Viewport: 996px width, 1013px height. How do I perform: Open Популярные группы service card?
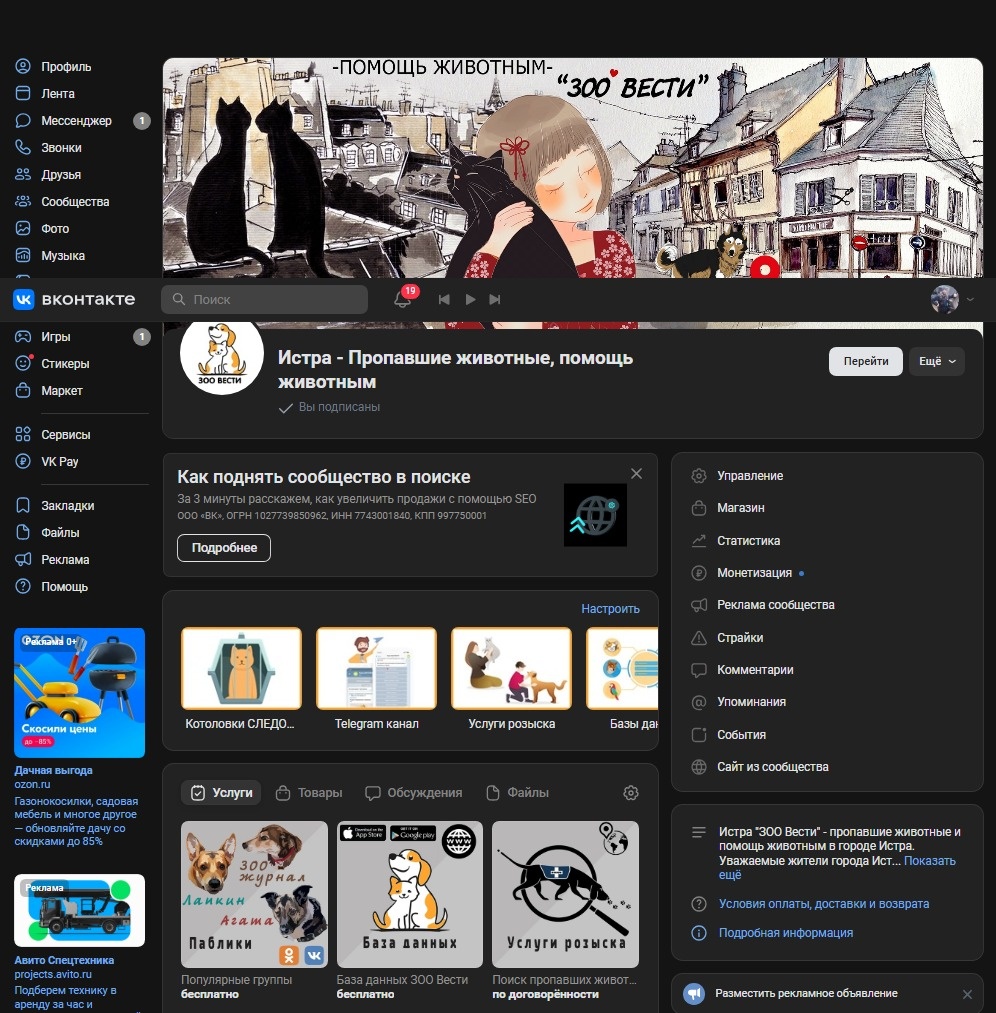coord(254,911)
